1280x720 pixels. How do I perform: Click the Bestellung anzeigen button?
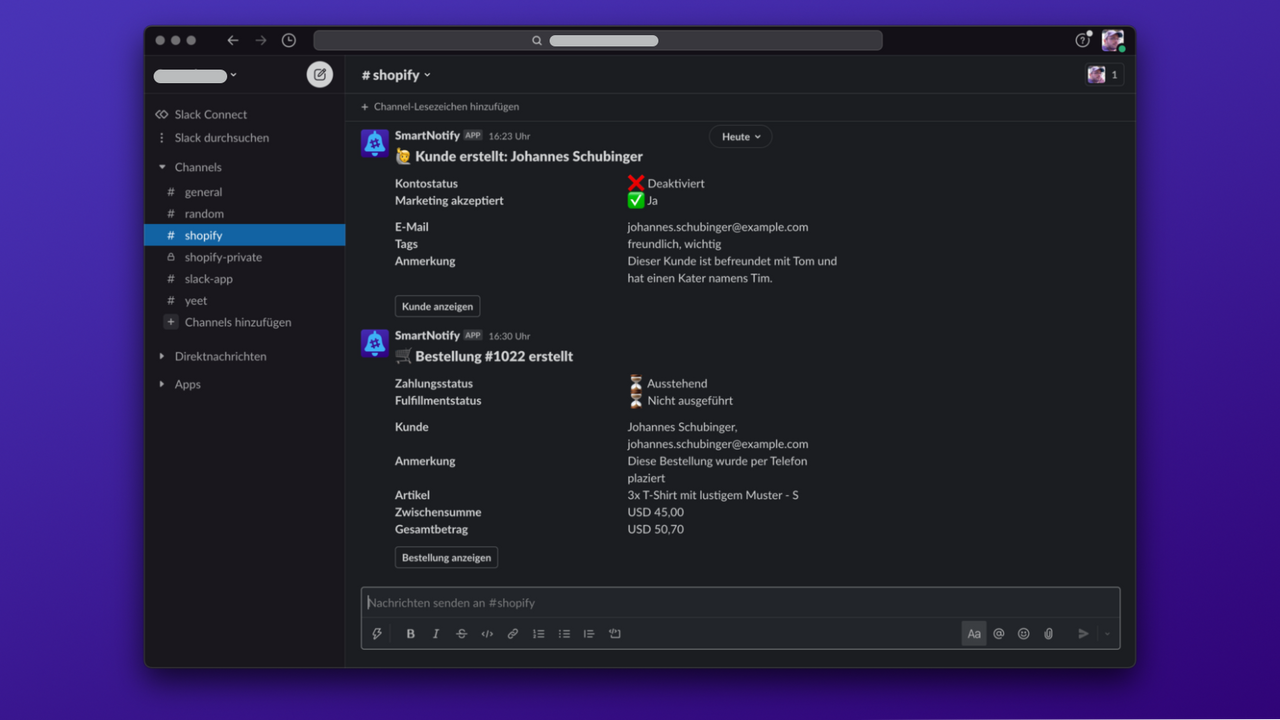(x=446, y=557)
